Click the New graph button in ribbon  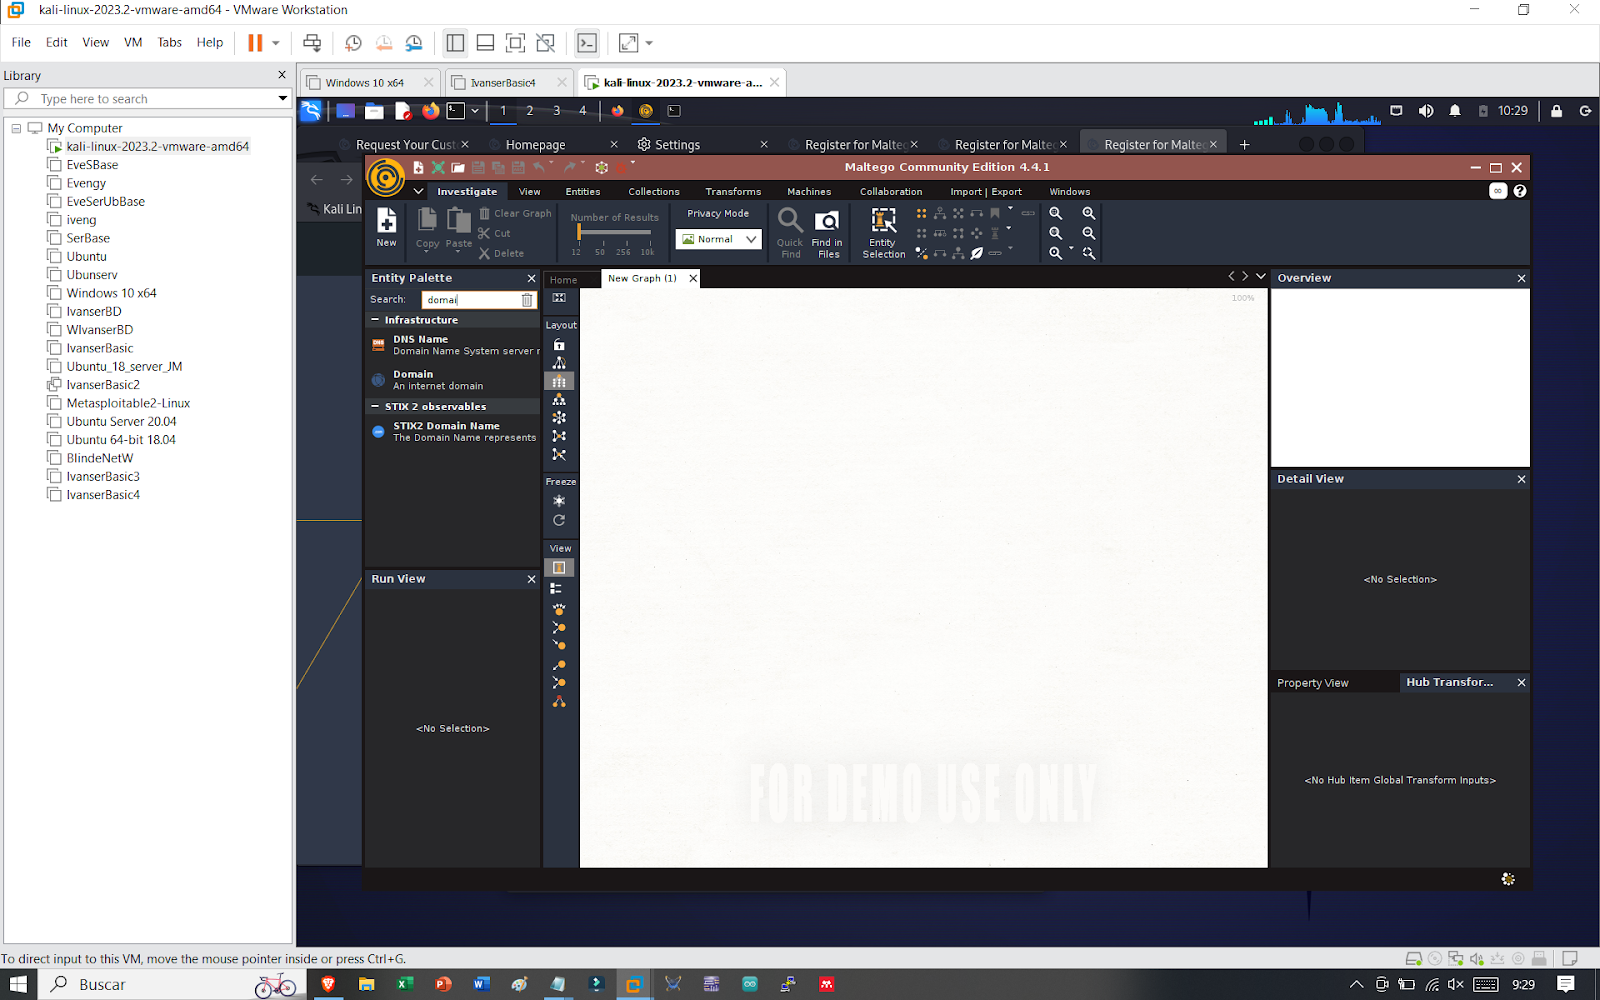pyautogui.click(x=386, y=227)
